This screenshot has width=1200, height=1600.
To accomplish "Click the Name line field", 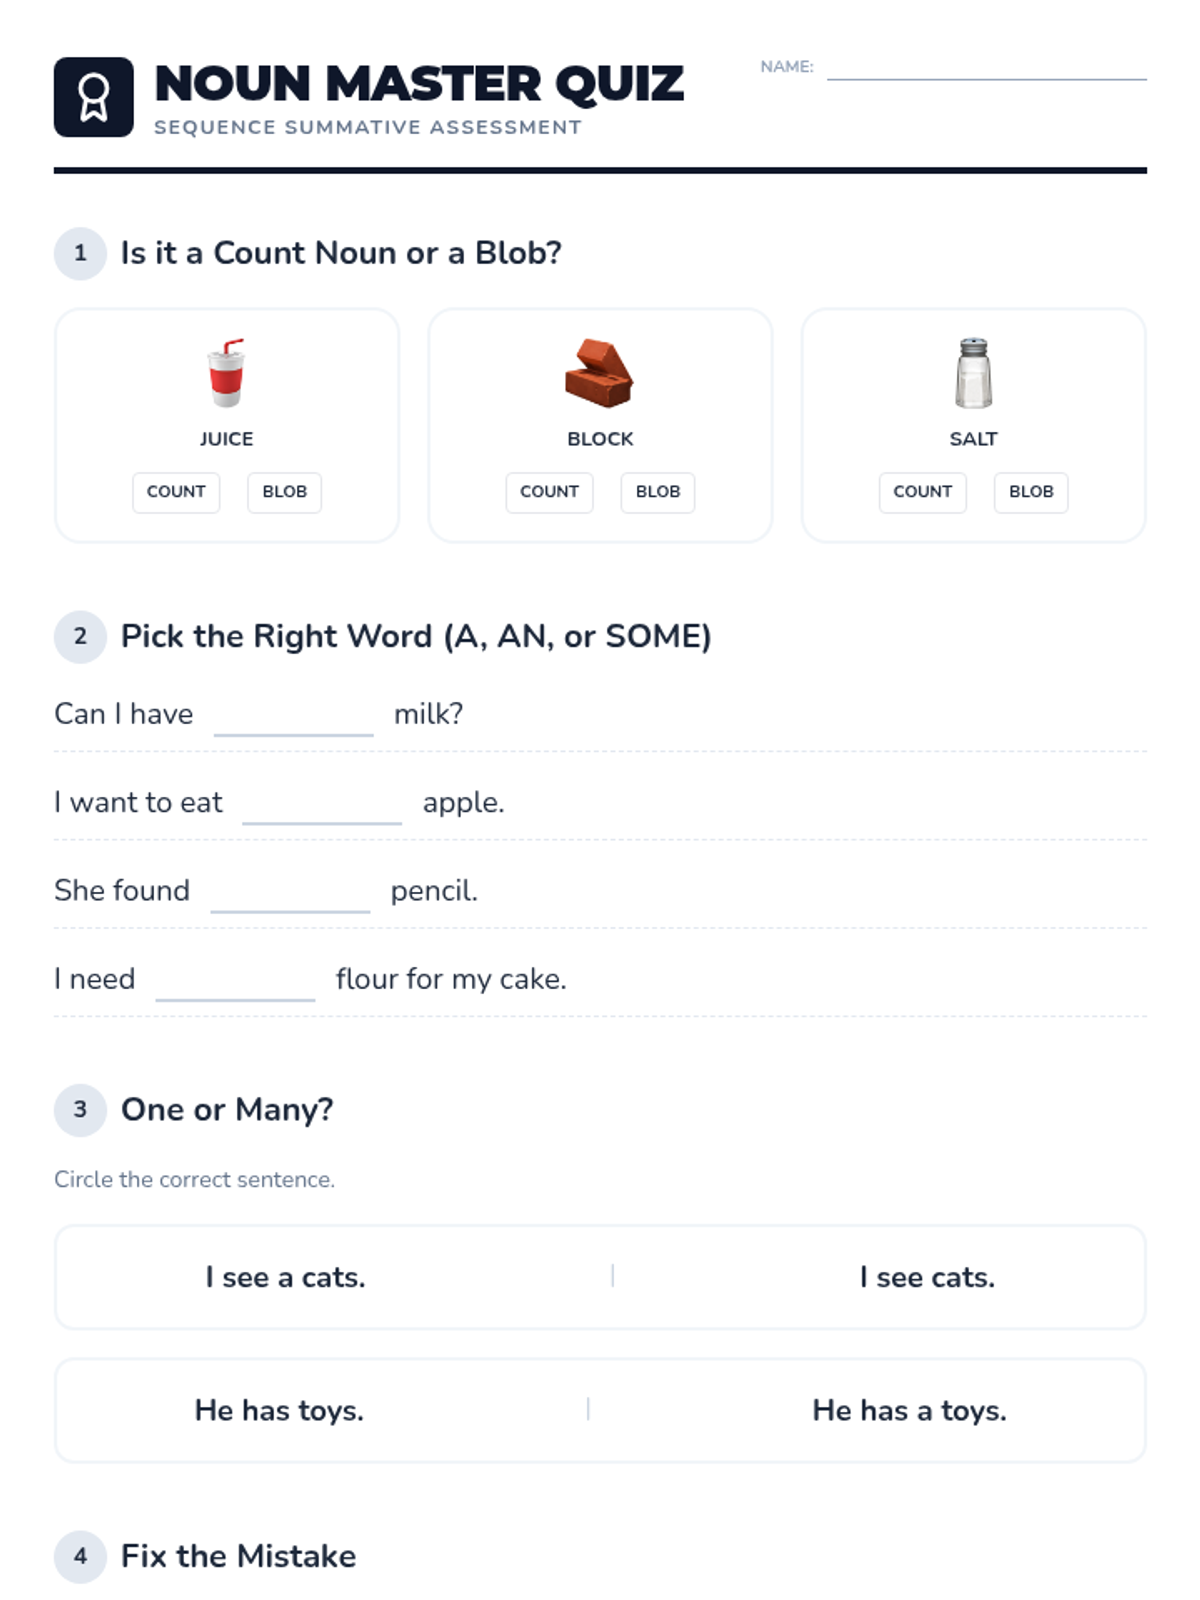I will (986, 68).
